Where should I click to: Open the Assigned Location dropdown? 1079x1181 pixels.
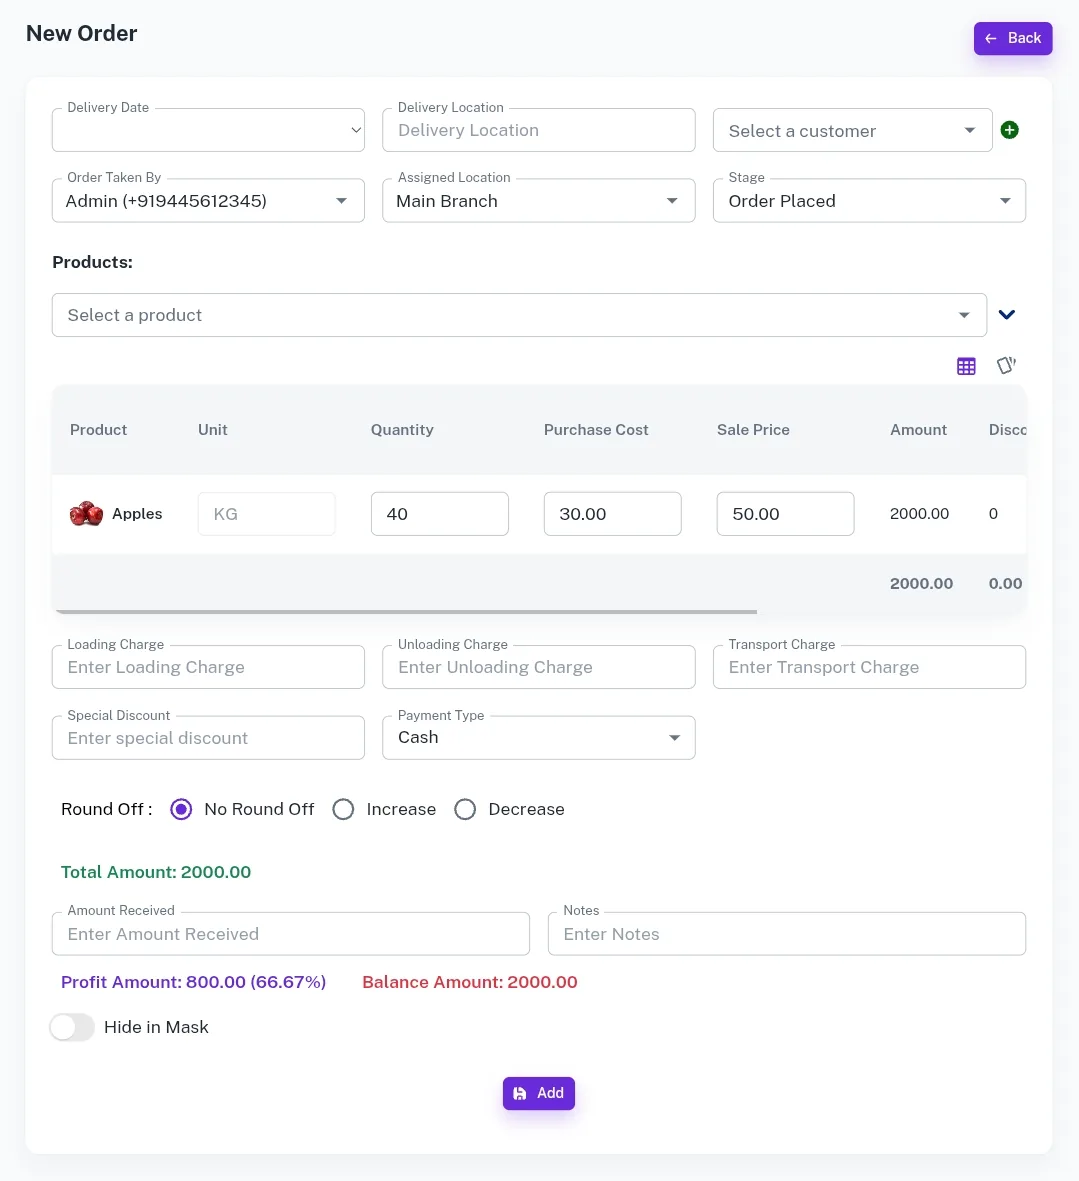[x=538, y=200]
